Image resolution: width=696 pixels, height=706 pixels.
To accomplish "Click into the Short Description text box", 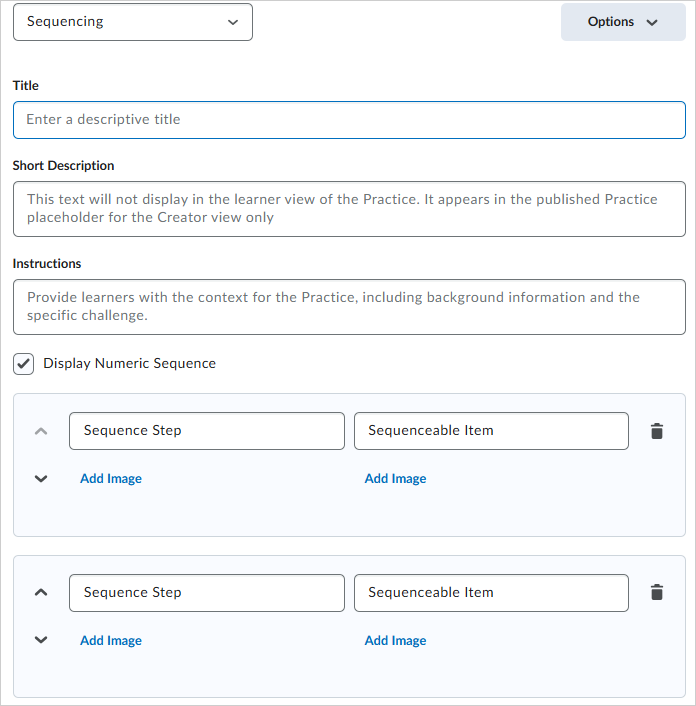I will pyautogui.click(x=349, y=209).
